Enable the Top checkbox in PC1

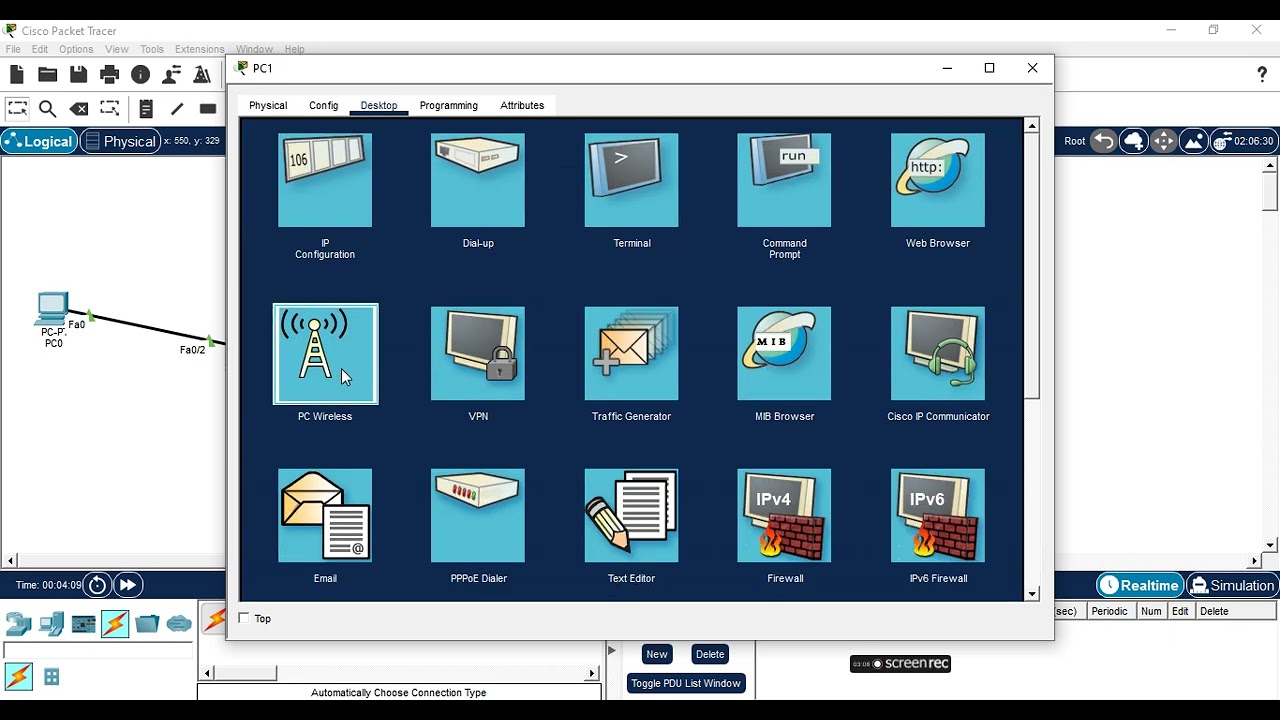(x=244, y=618)
